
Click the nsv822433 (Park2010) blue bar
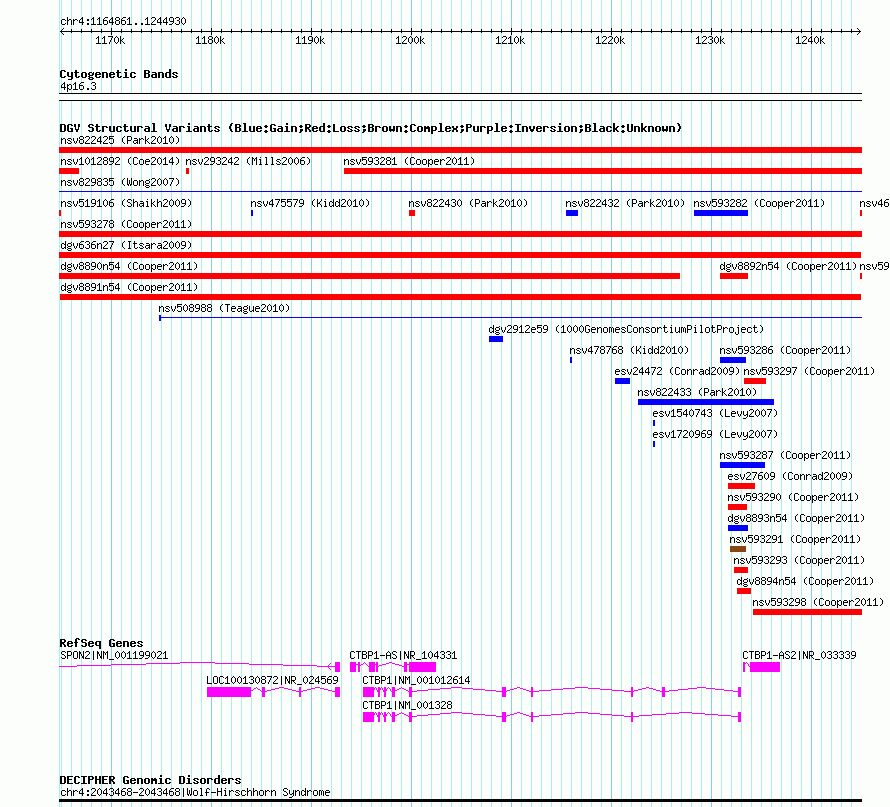pyautogui.click(x=706, y=402)
